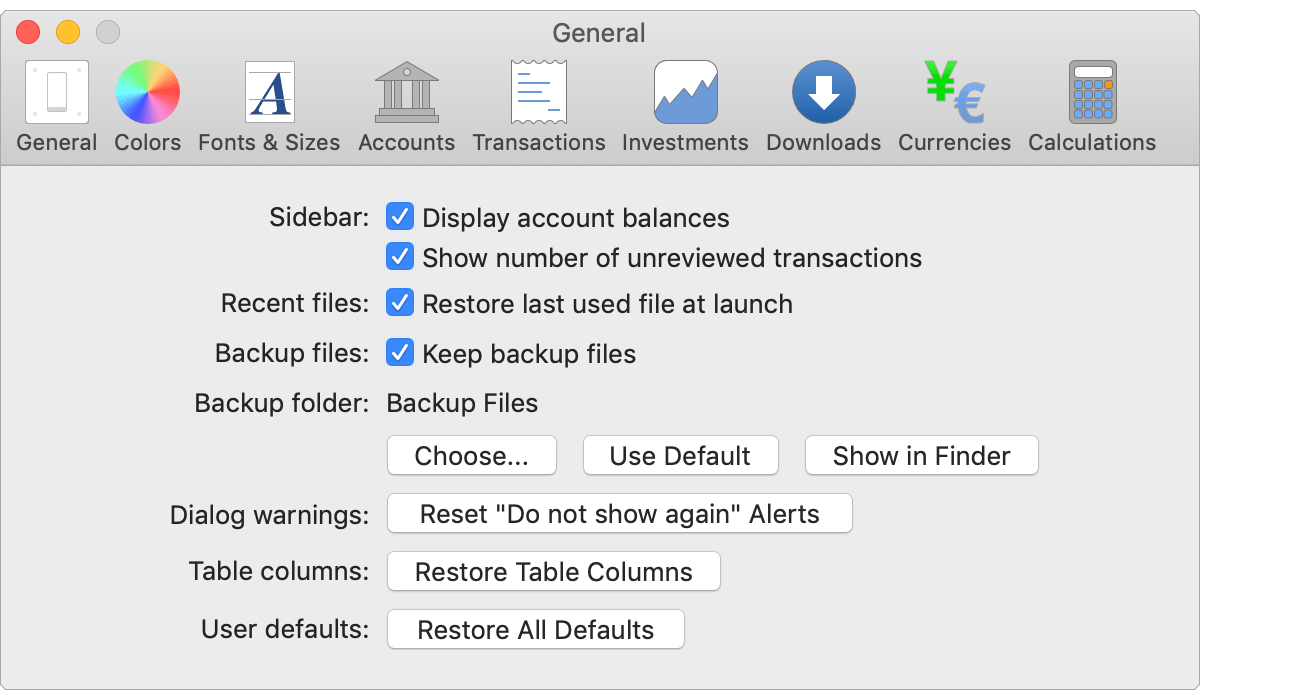
Task: Open the Calculations calculator icon
Action: pos(1091,93)
